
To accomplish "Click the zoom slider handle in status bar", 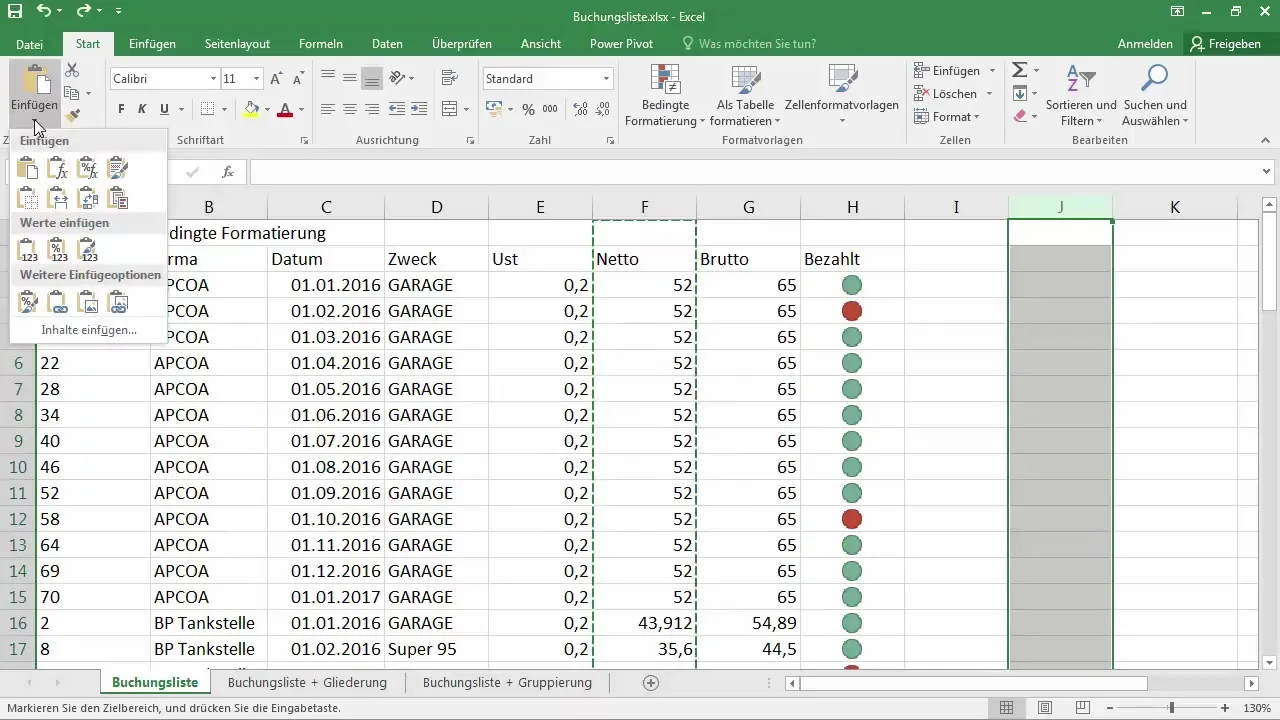I will pos(1171,708).
